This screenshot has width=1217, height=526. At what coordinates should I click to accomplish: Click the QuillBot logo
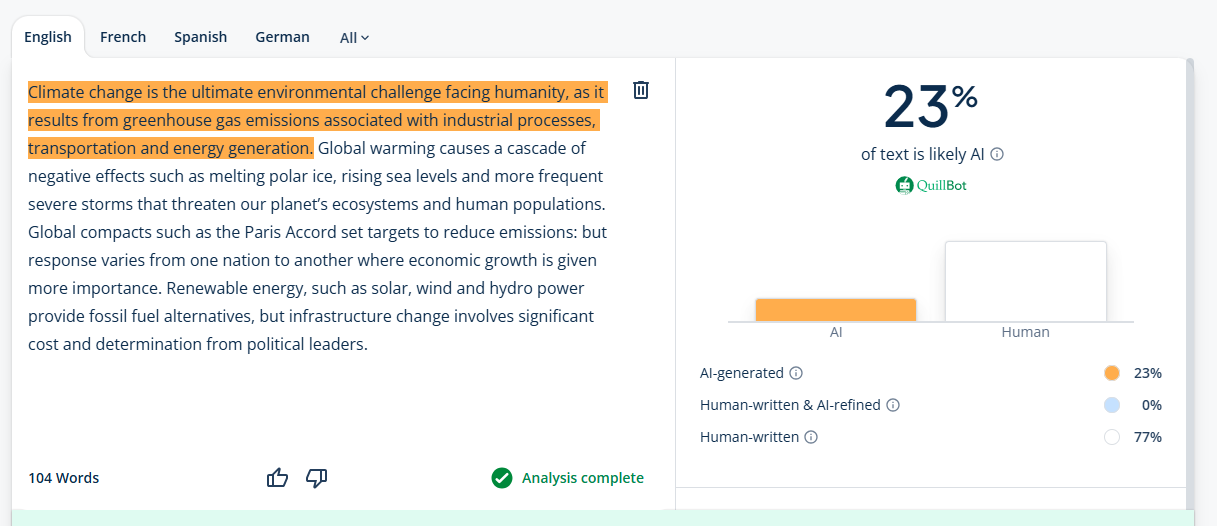click(931, 185)
